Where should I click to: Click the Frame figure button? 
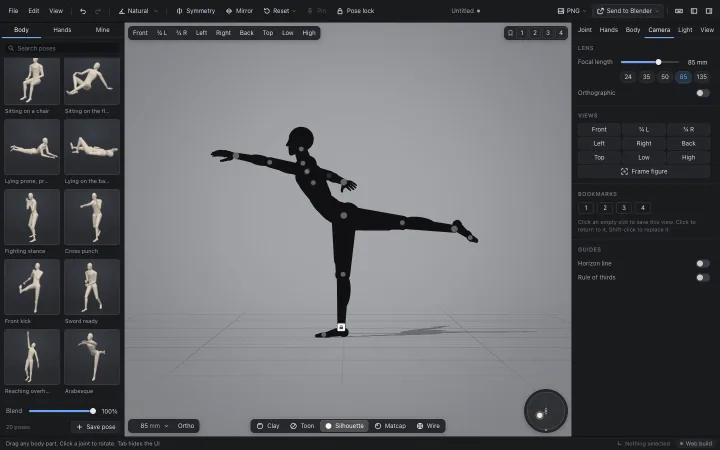tap(644, 172)
